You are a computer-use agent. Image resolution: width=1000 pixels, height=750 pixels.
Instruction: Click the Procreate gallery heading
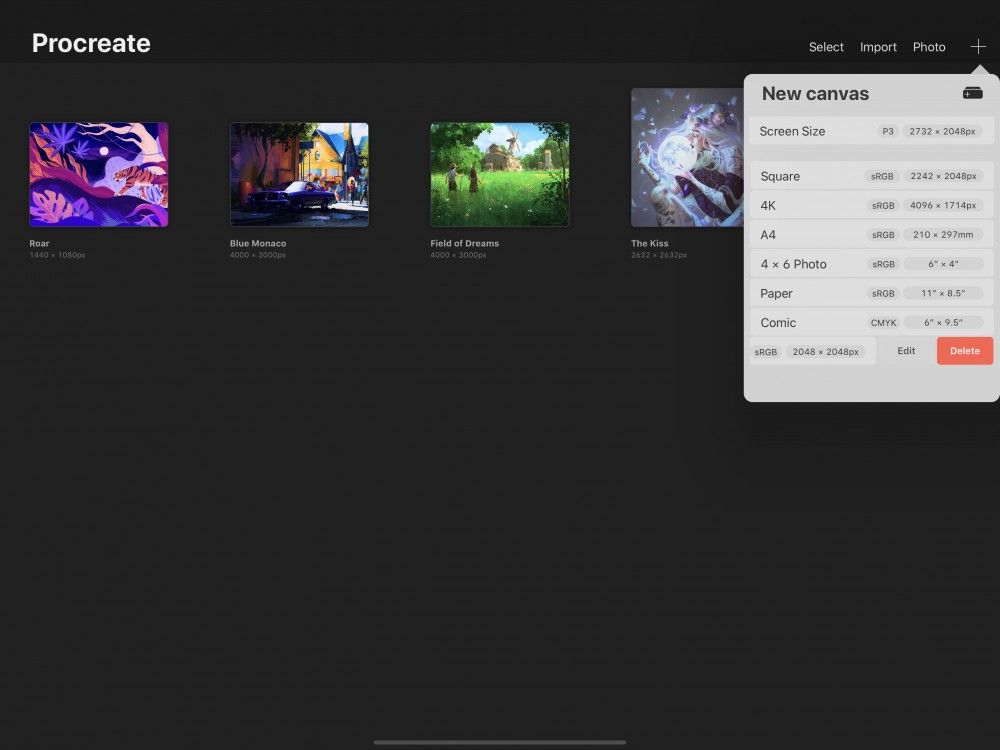click(x=91, y=43)
